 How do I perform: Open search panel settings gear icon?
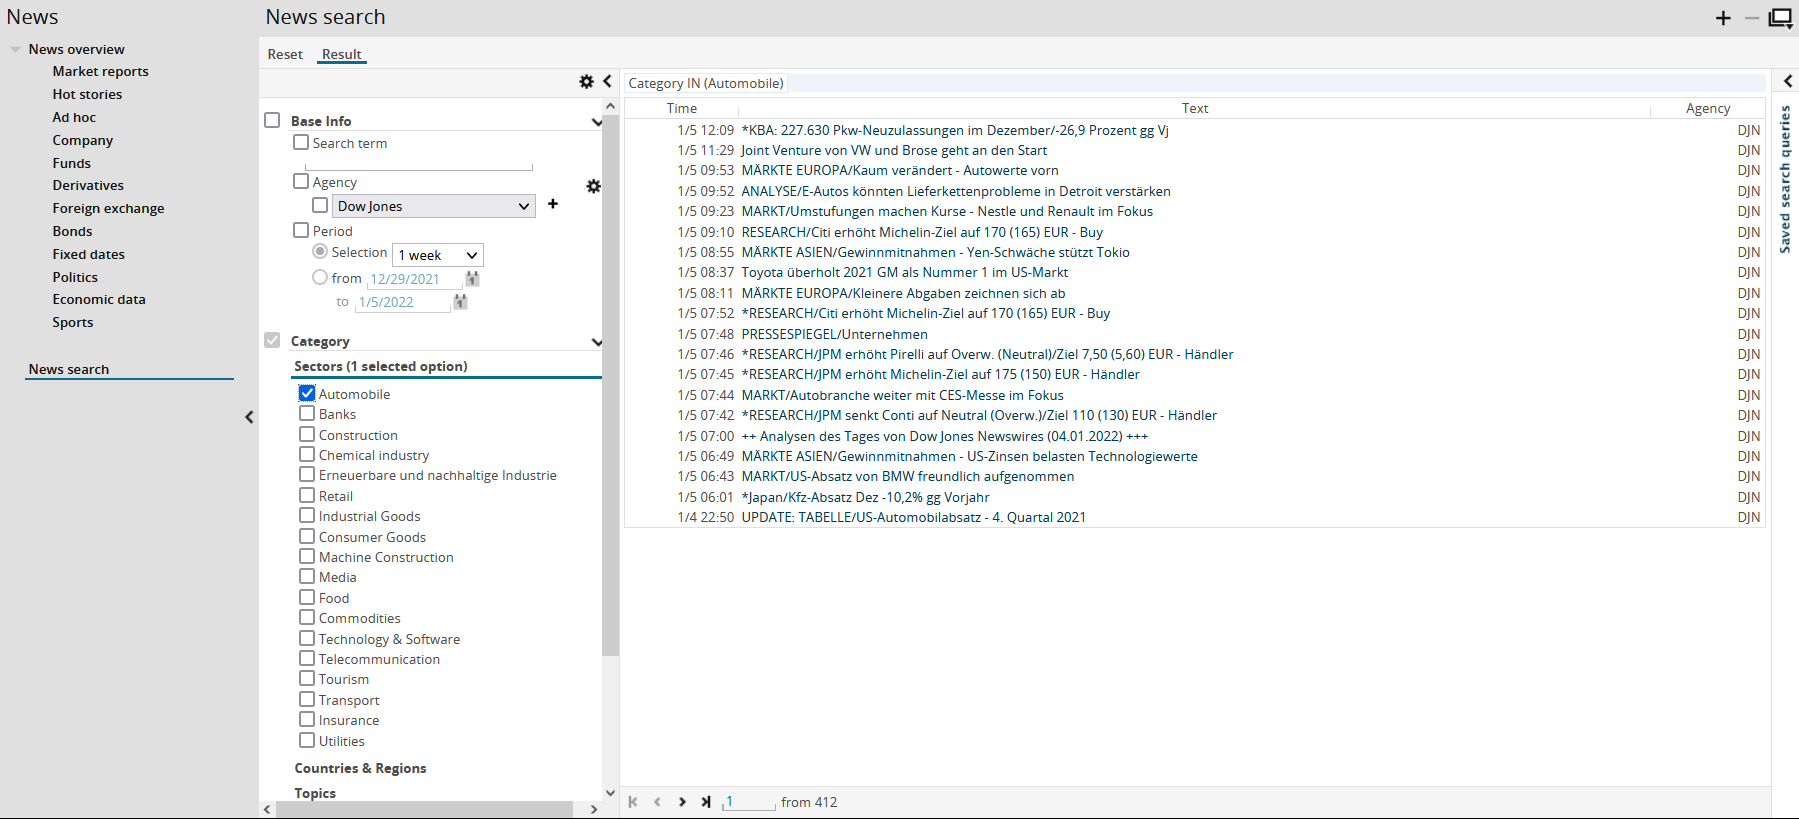click(586, 82)
